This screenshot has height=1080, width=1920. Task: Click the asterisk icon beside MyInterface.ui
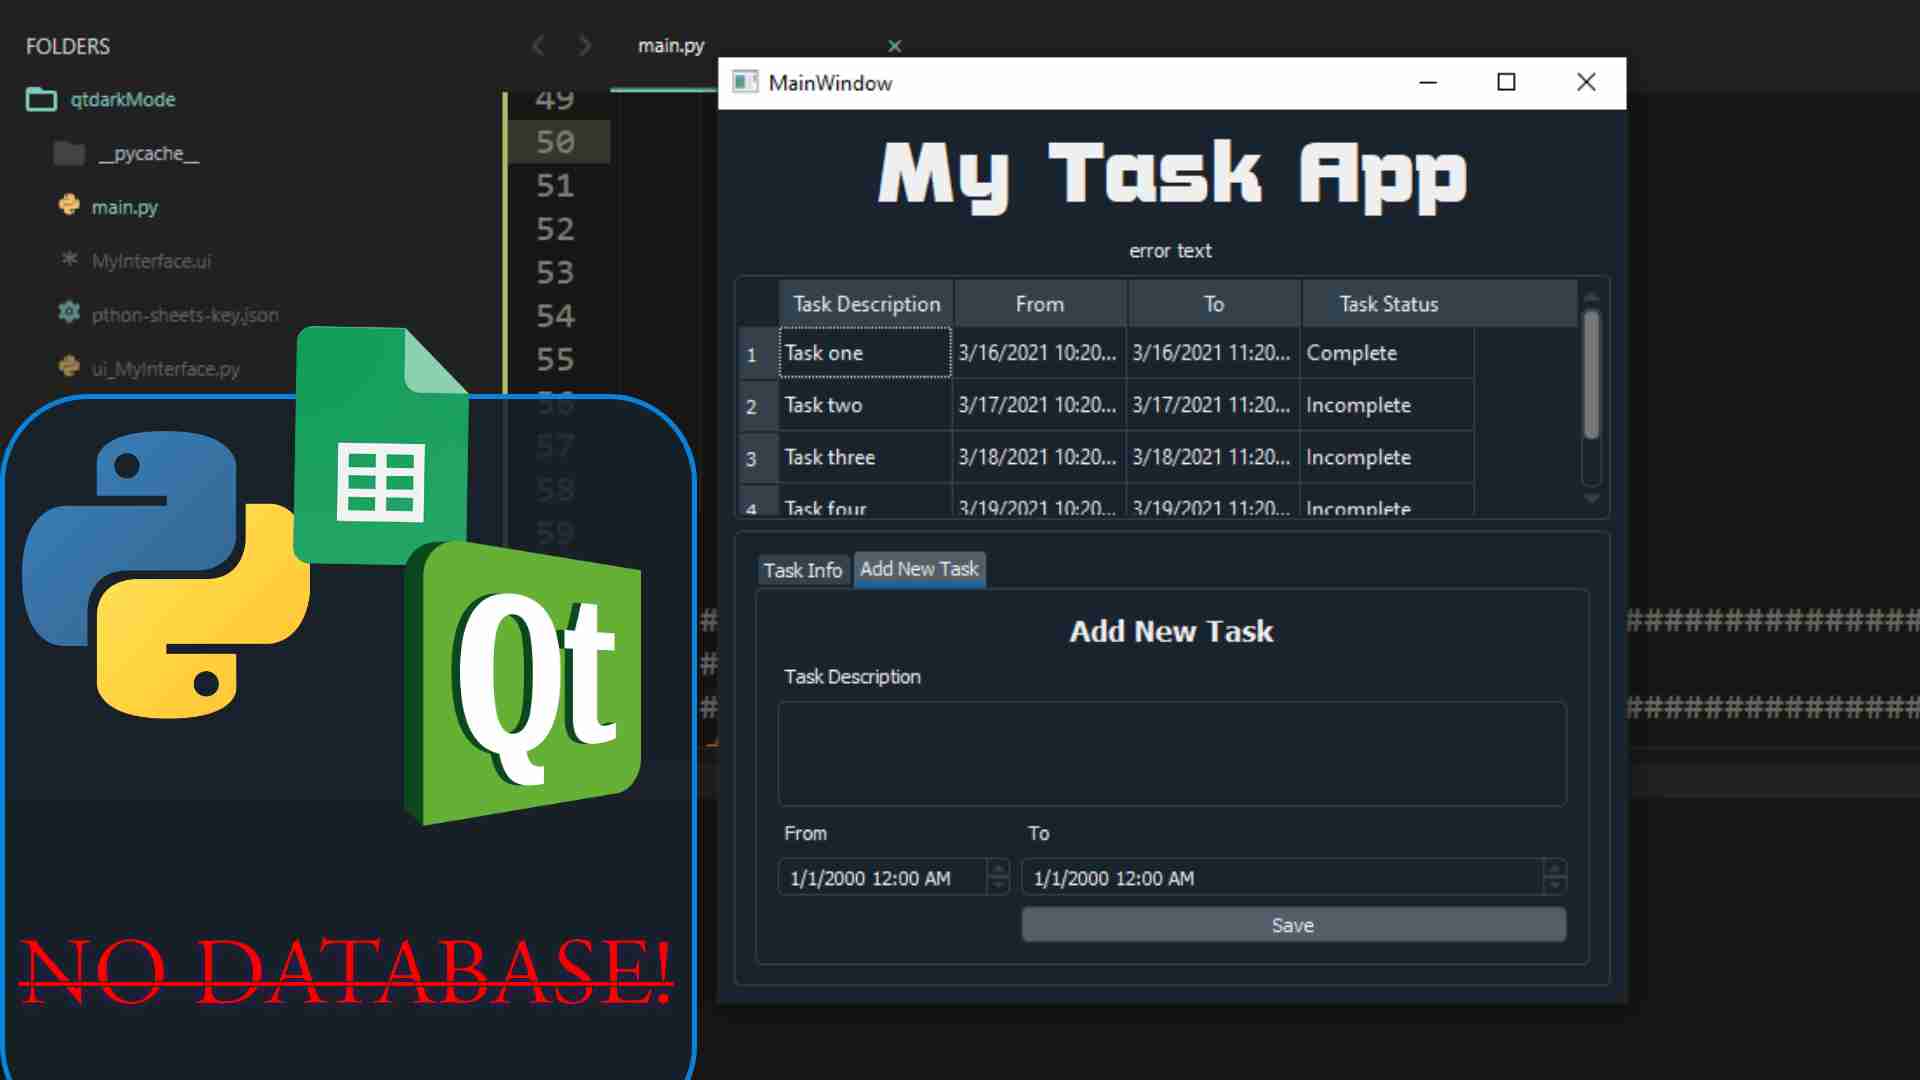[69, 259]
